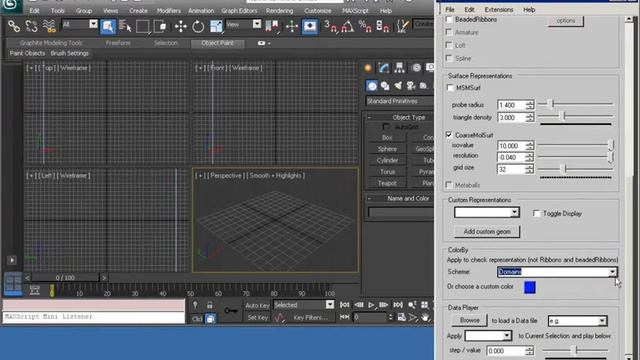The image size is (640, 360).
Task: Open the selection filter All dropdown
Action: click(x=79, y=25)
